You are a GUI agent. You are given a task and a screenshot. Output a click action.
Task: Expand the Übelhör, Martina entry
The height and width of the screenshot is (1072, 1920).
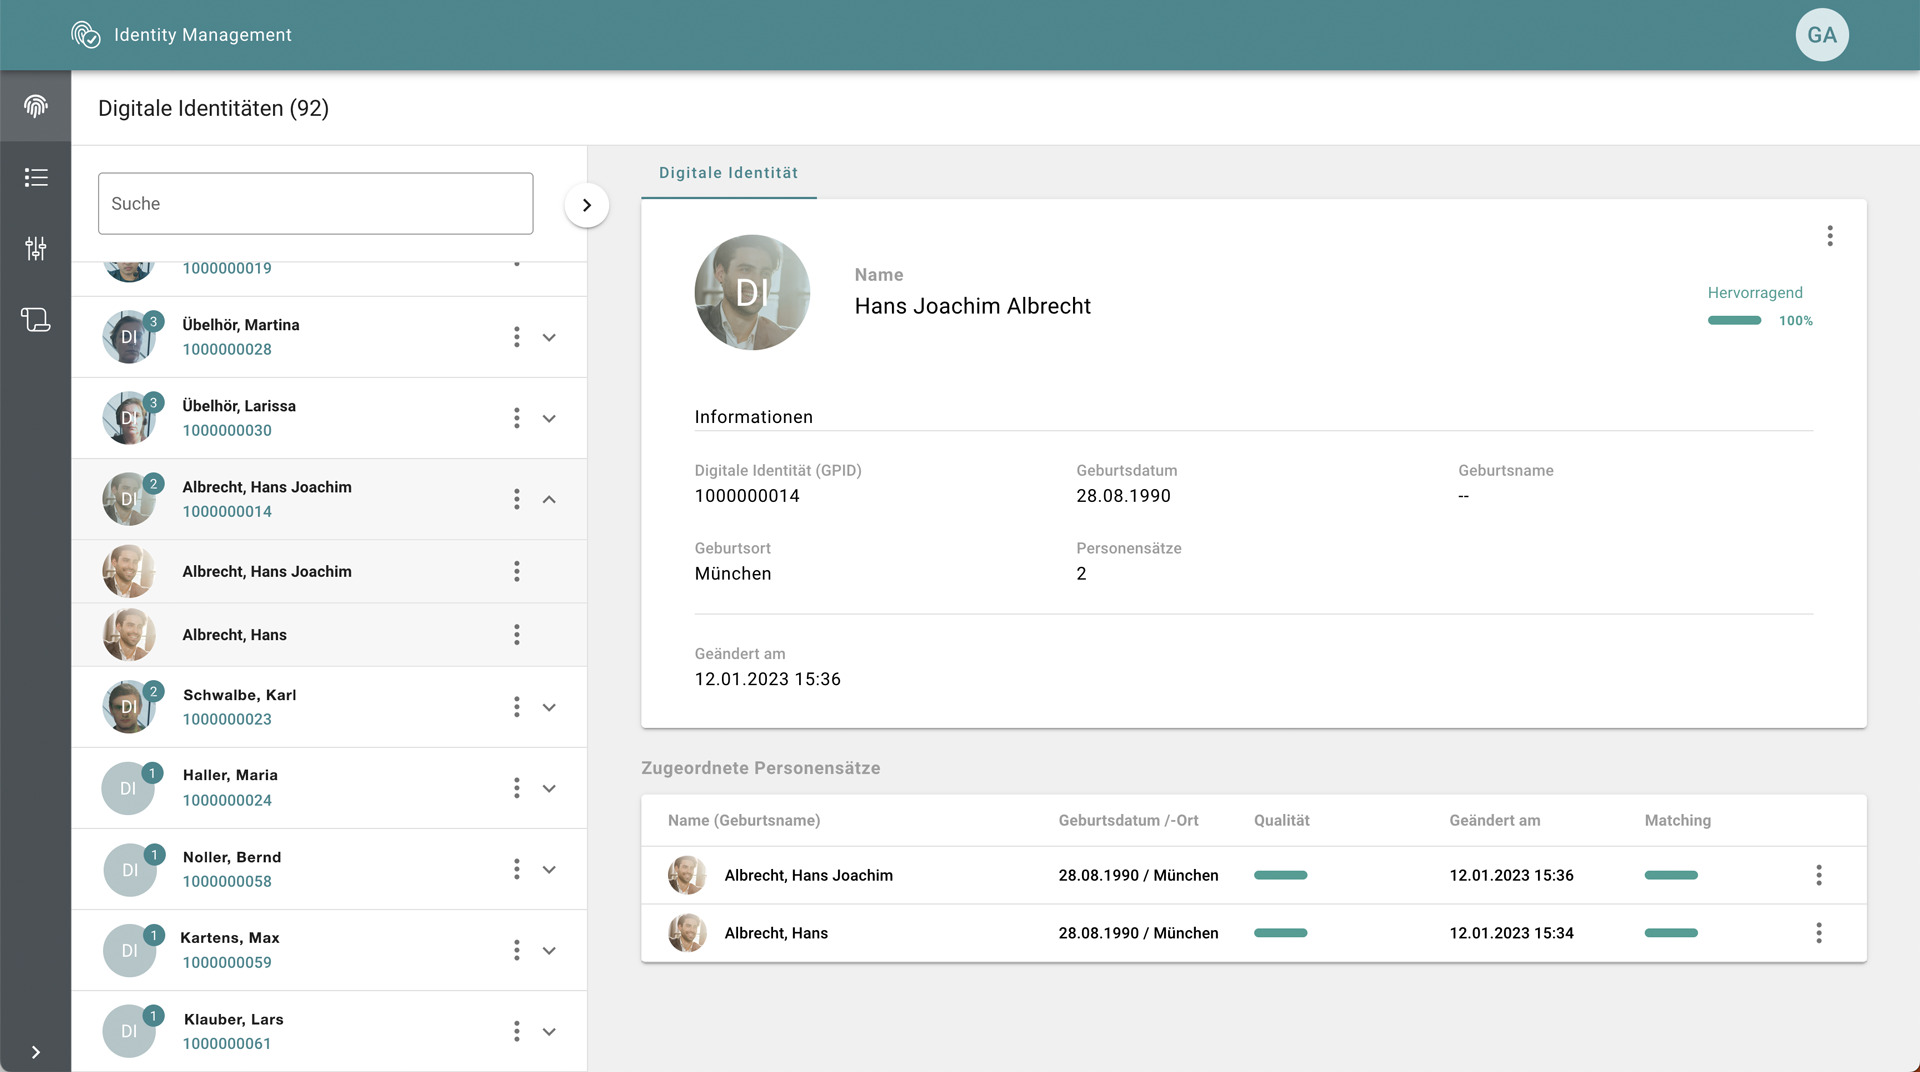pos(549,337)
